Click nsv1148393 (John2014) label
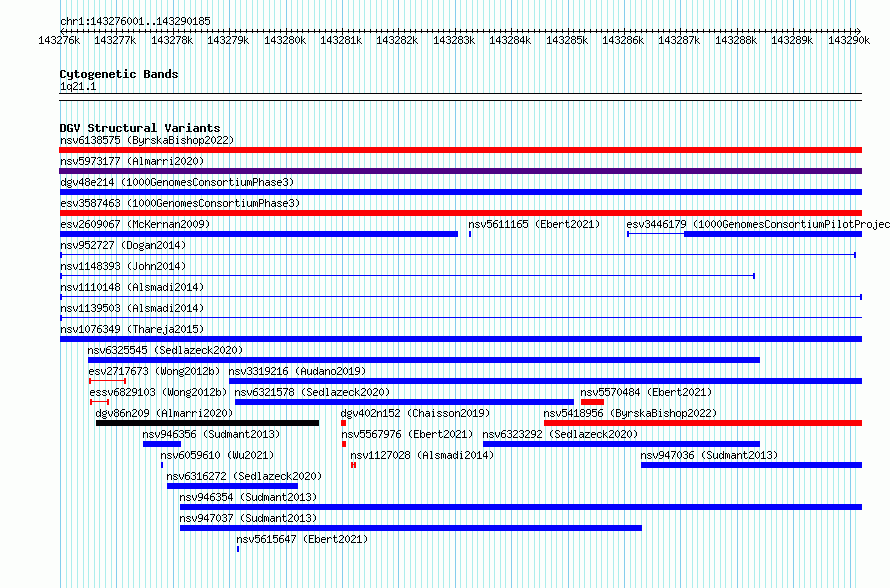 point(123,266)
